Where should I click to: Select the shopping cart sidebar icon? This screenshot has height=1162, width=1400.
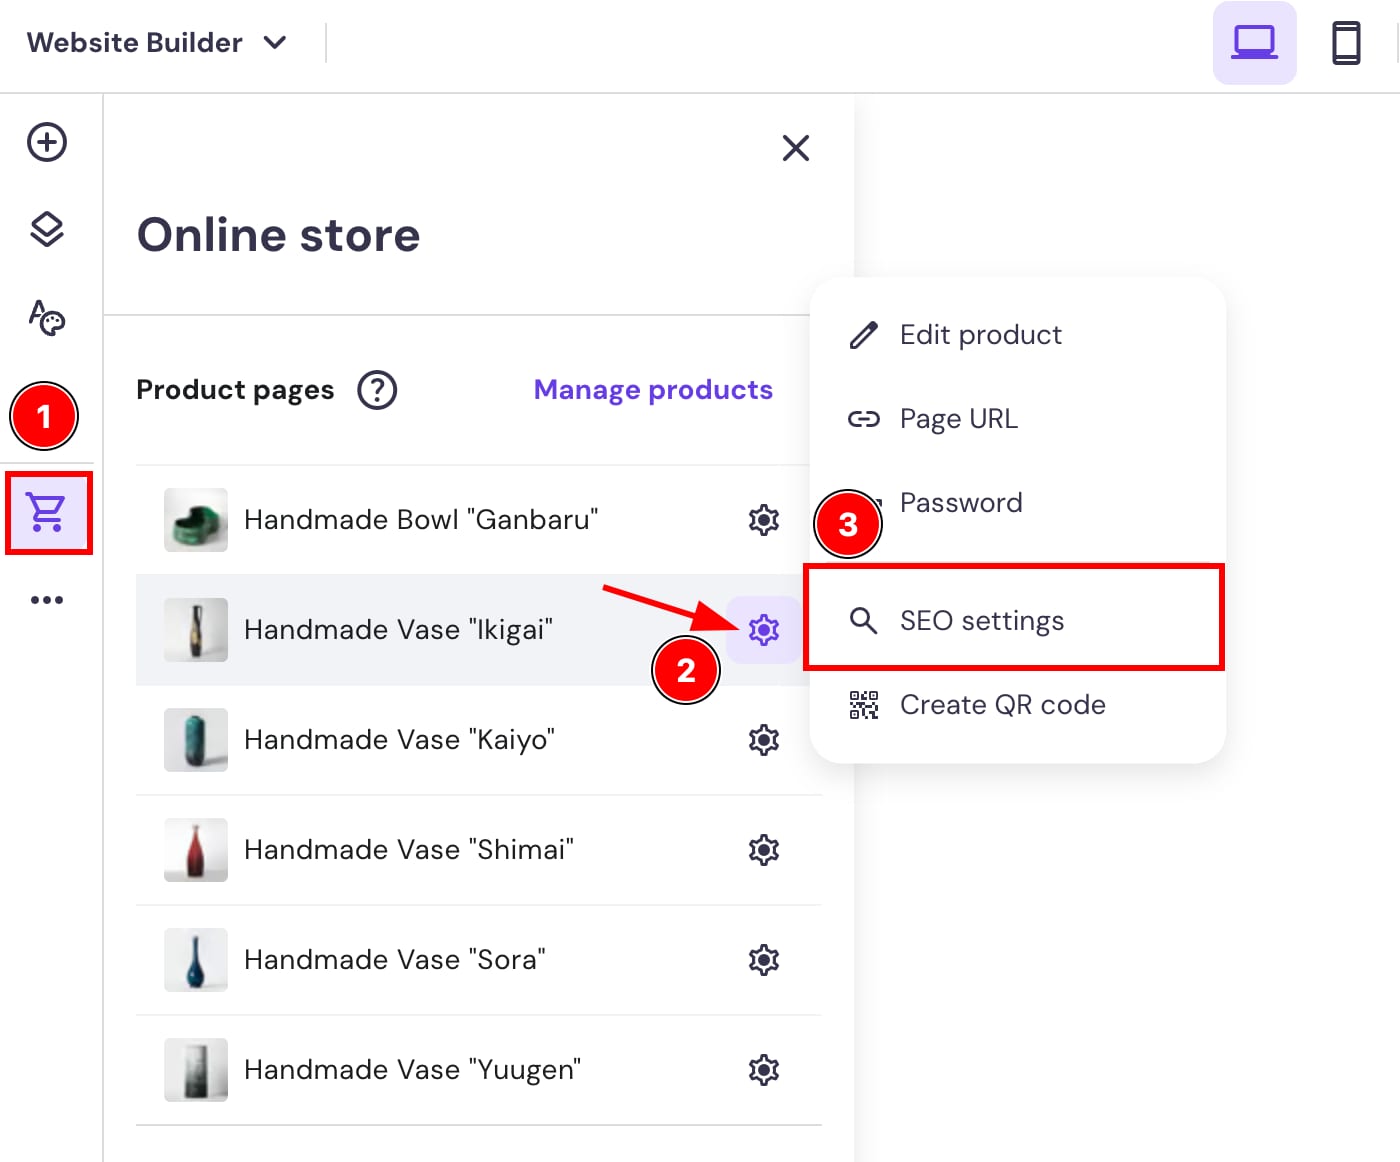pyautogui.click(x=49, y=513)
